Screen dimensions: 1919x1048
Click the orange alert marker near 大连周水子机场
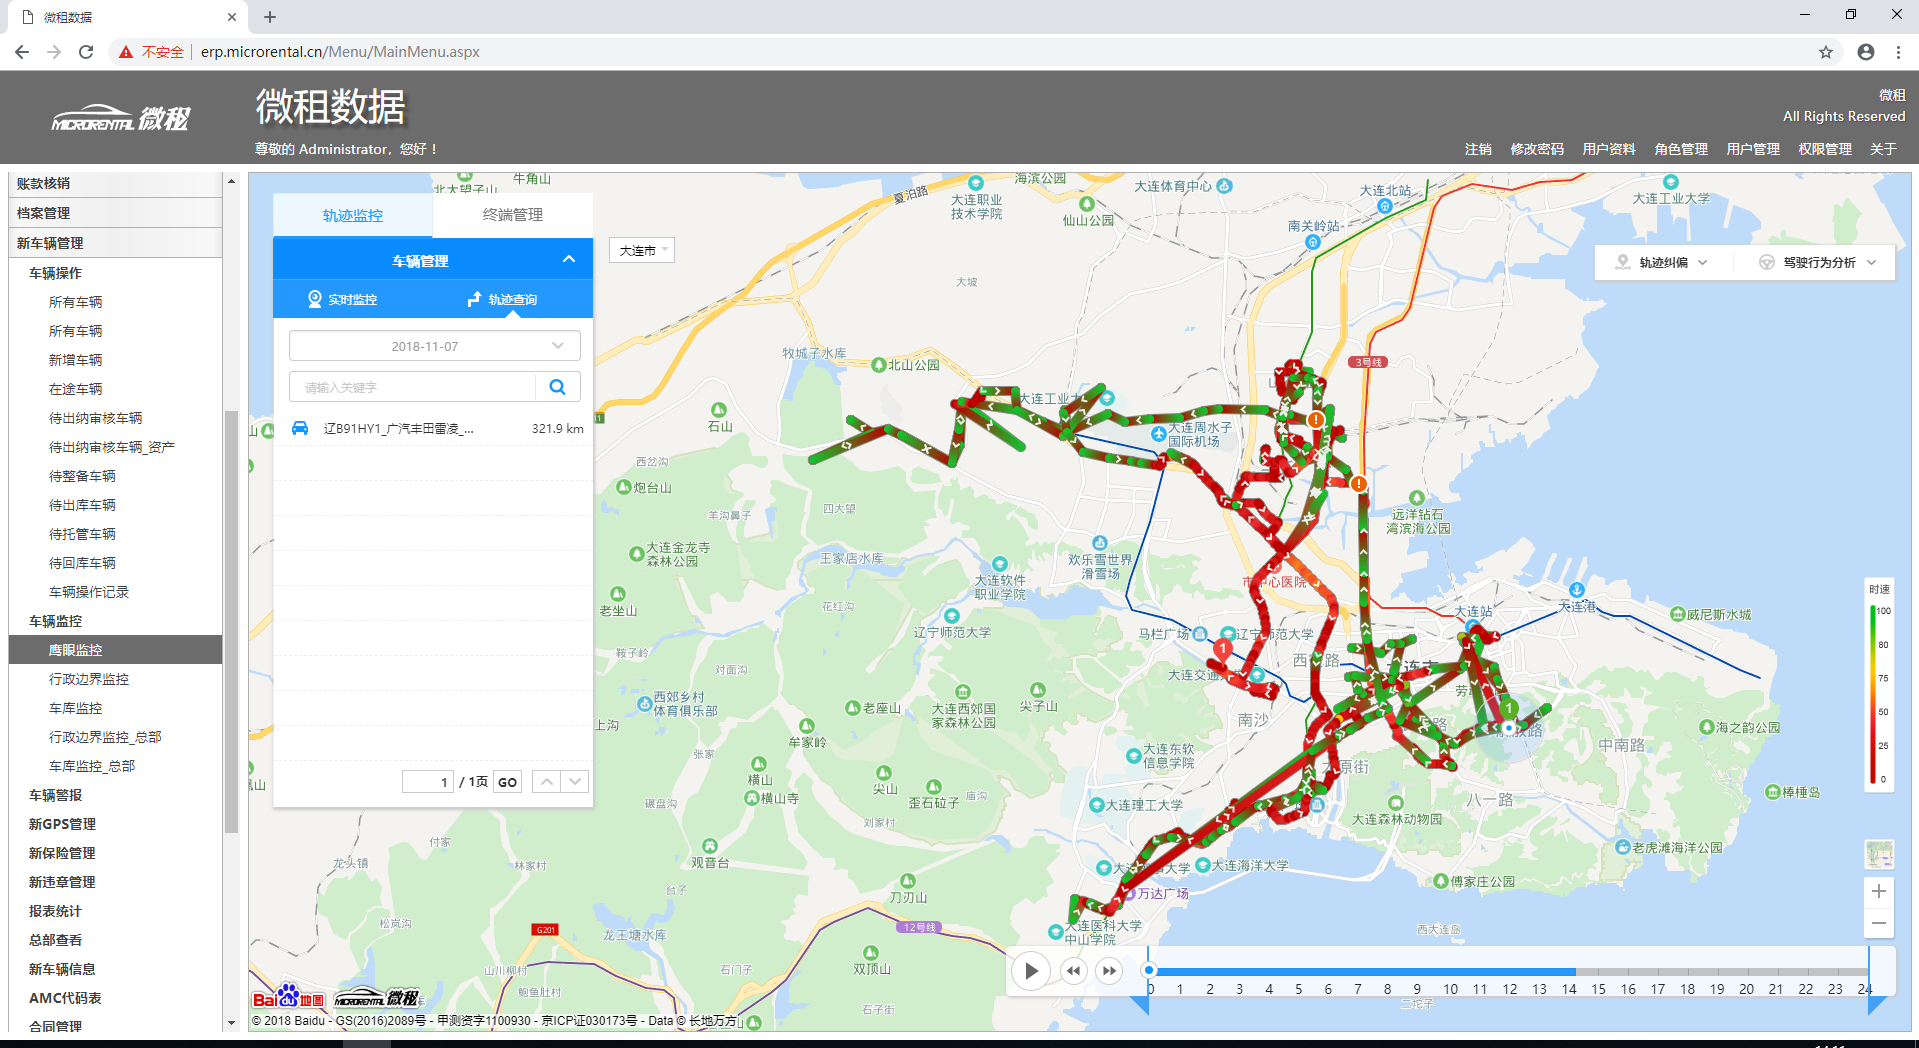[1316, 420]
